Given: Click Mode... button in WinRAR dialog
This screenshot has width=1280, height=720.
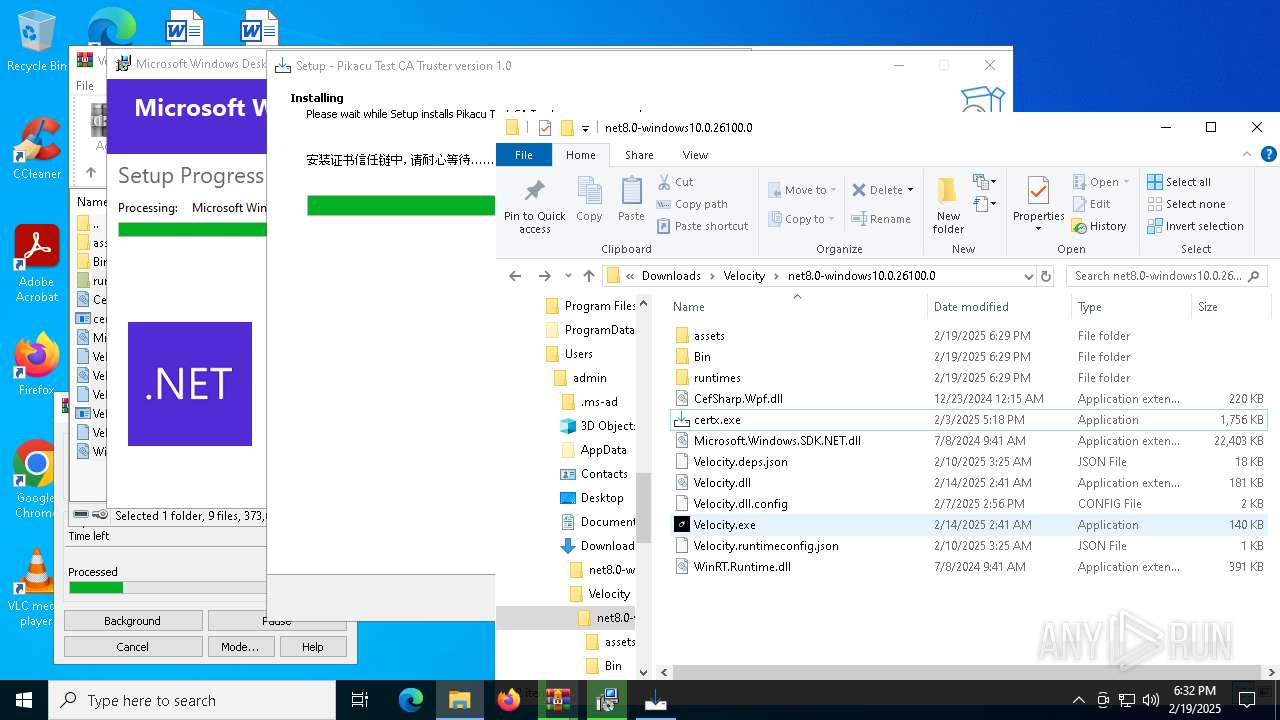Looking at the screenshot, I should point(240,647).
